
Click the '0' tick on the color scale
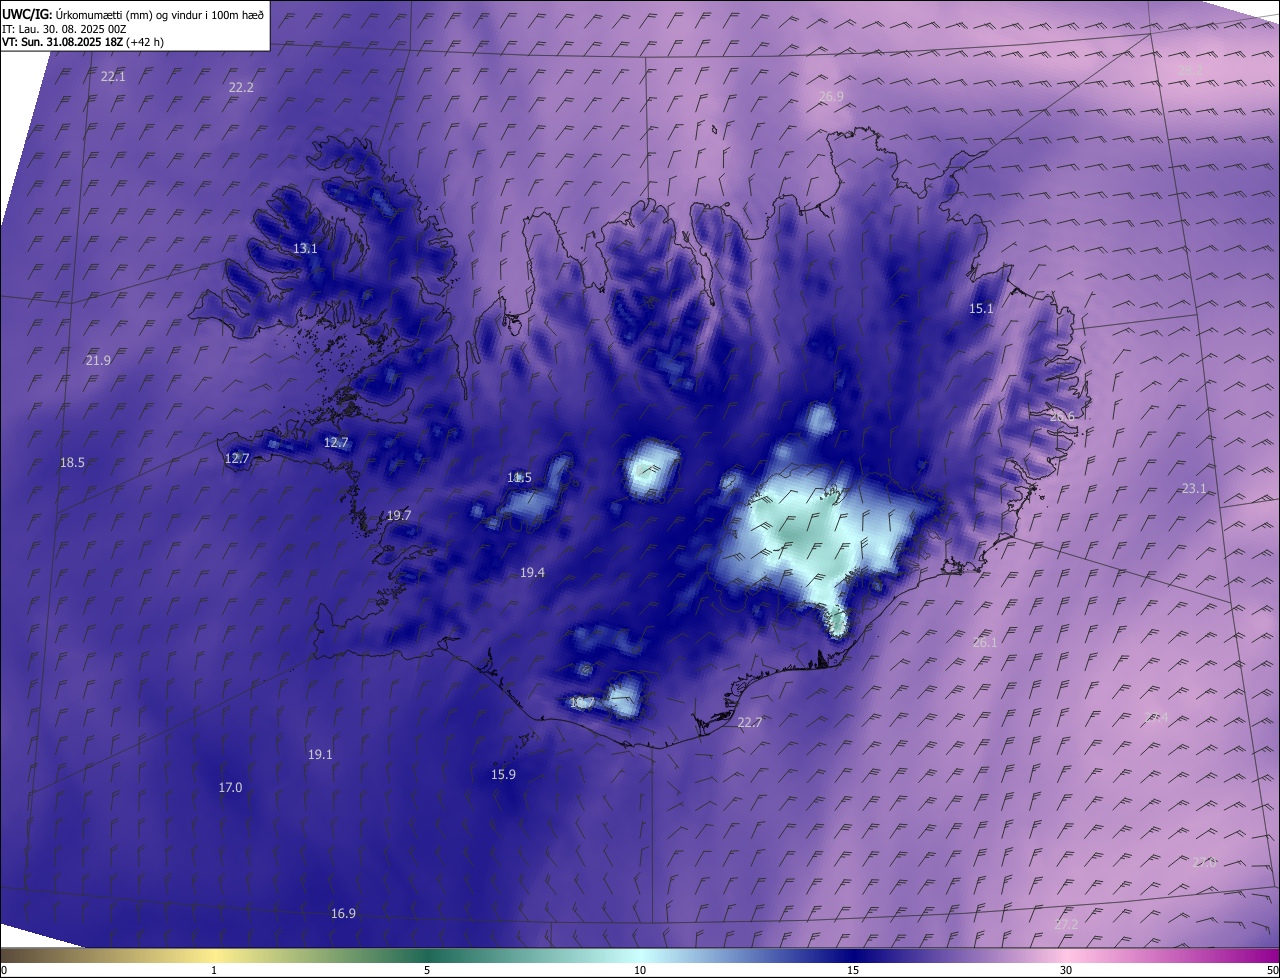click(4, 970)
